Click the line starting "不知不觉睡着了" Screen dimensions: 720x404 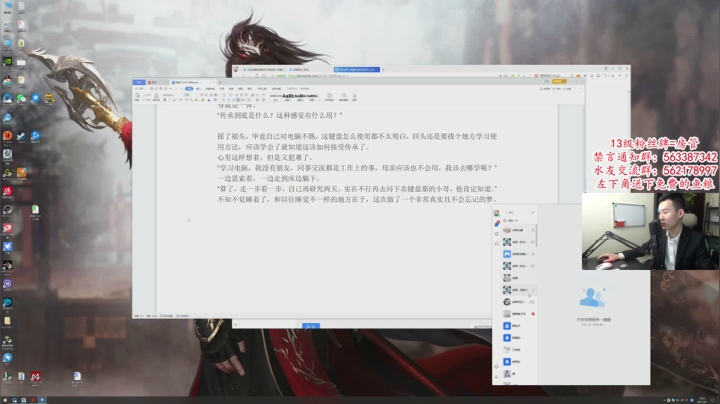pos(357,199)
